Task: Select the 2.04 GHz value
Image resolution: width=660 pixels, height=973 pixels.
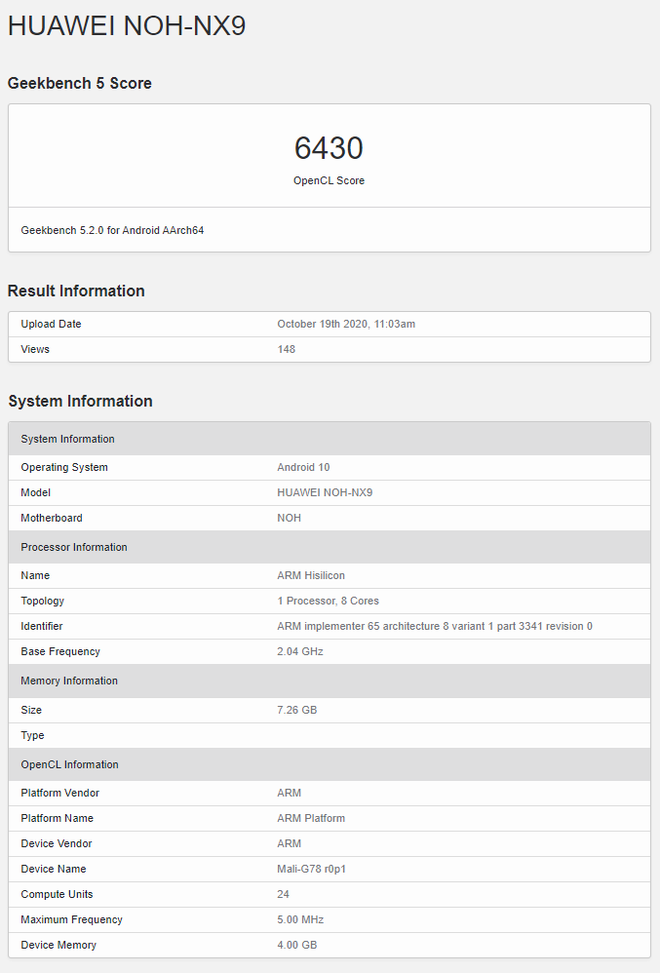Action: pos(300,652)
